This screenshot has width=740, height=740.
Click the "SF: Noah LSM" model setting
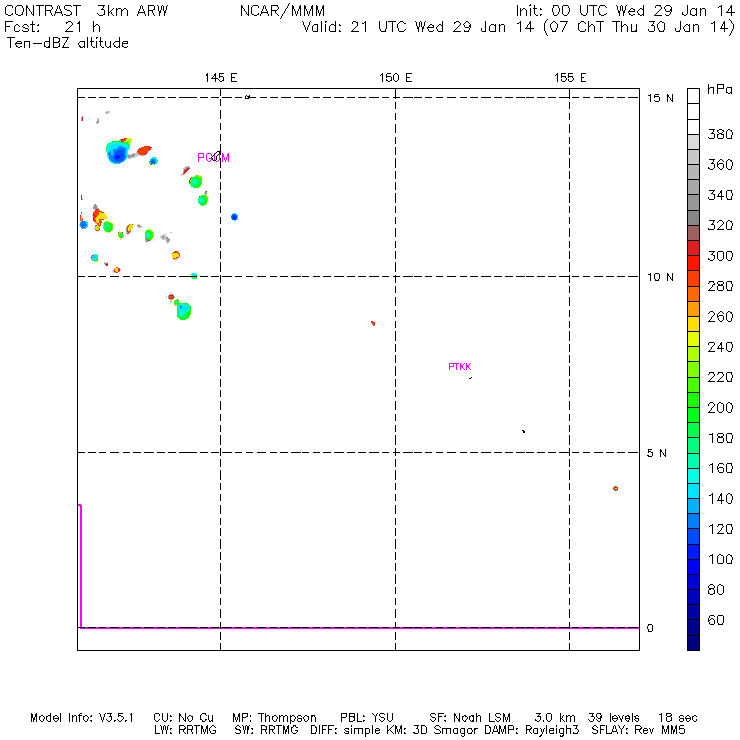coord(470,718)
